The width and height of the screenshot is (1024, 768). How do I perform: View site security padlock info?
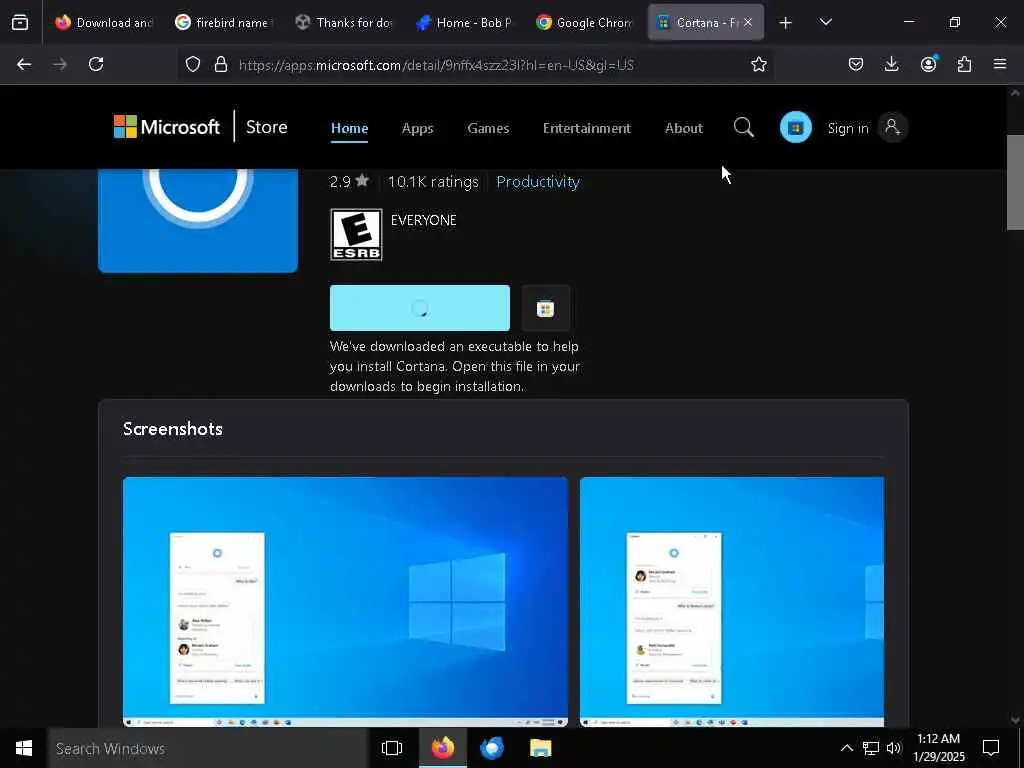pyautogui.click(x=221, y=64)
